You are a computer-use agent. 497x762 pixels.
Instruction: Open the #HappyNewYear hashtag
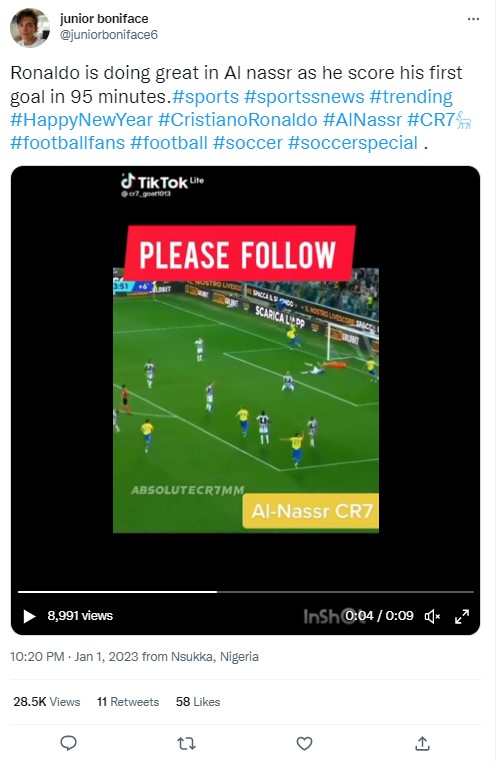[x=82, y=120]
